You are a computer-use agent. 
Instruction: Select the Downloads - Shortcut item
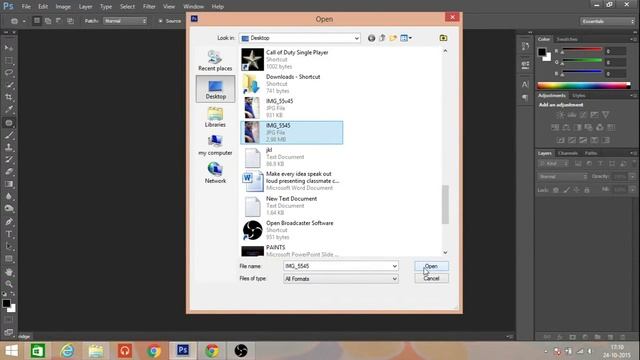click(292, 84)
